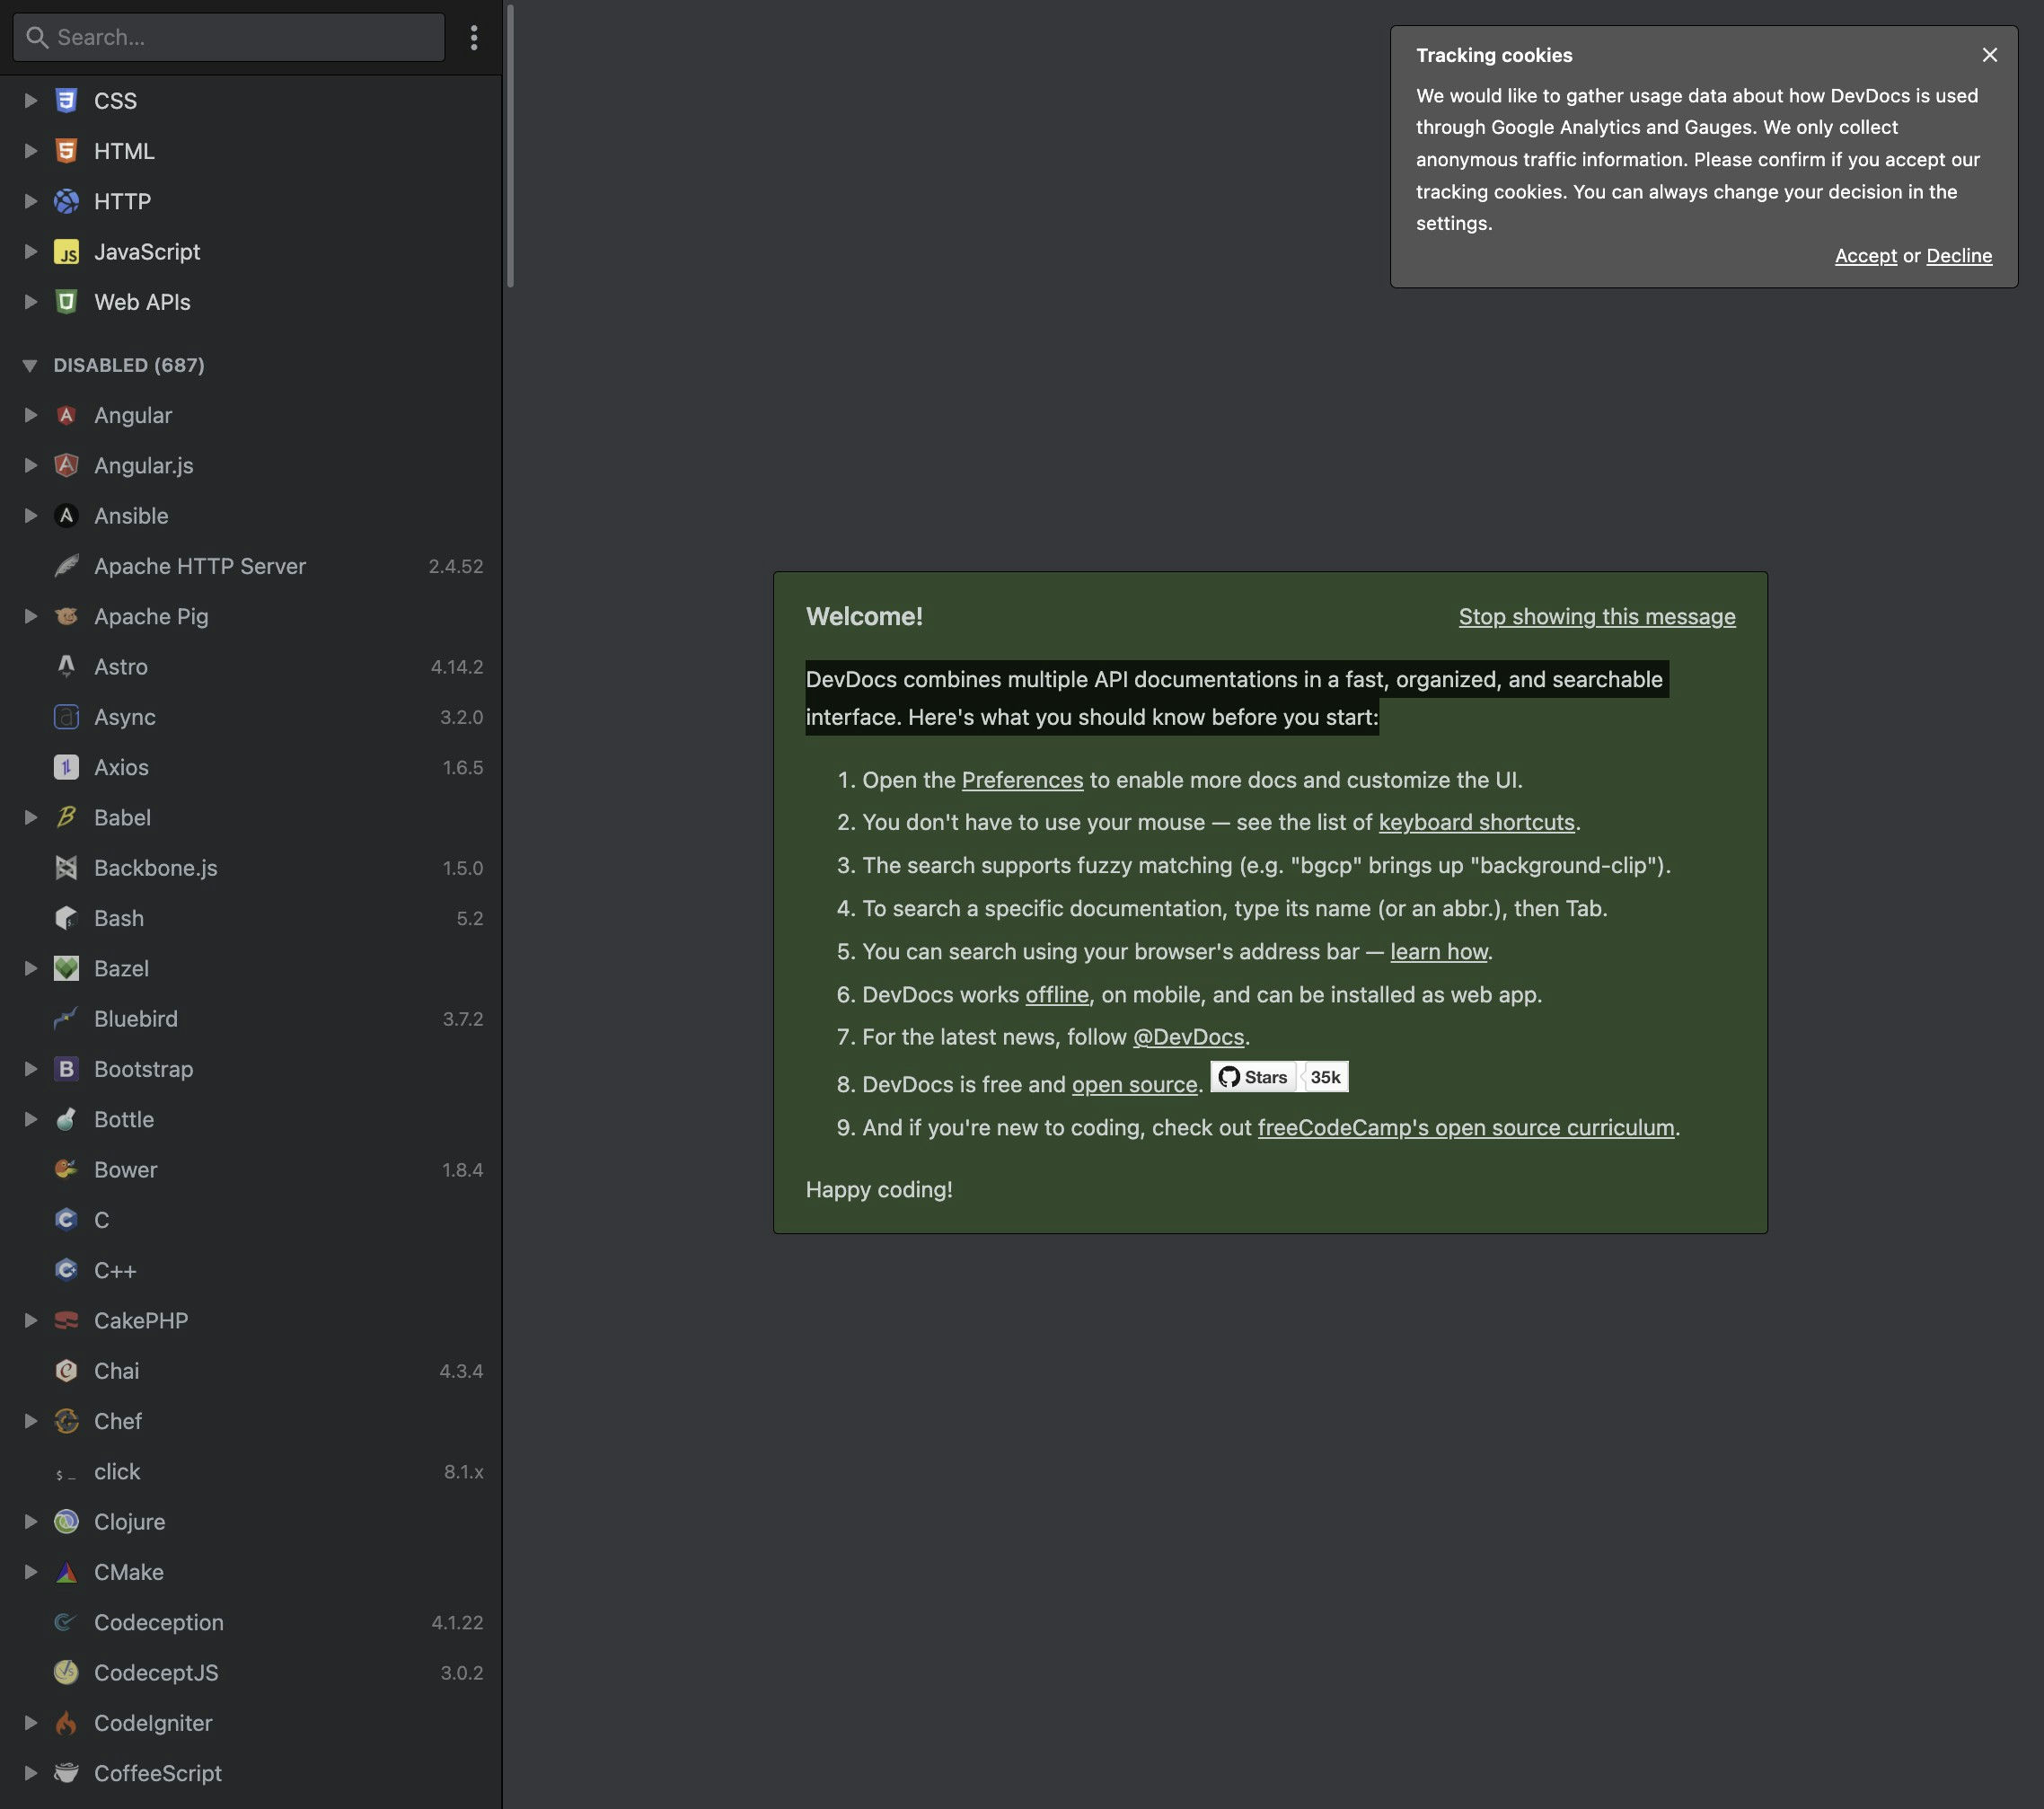Open the offline link
This screenshot has width=2044, height=1809.
[x=1057, y=995]
